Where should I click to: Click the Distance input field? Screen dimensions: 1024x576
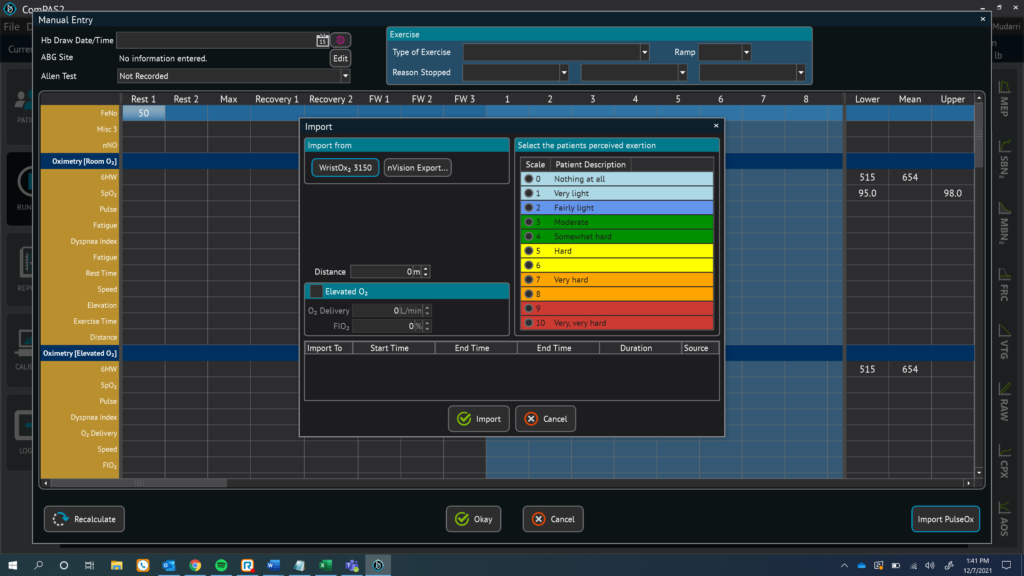click(385, 272)
